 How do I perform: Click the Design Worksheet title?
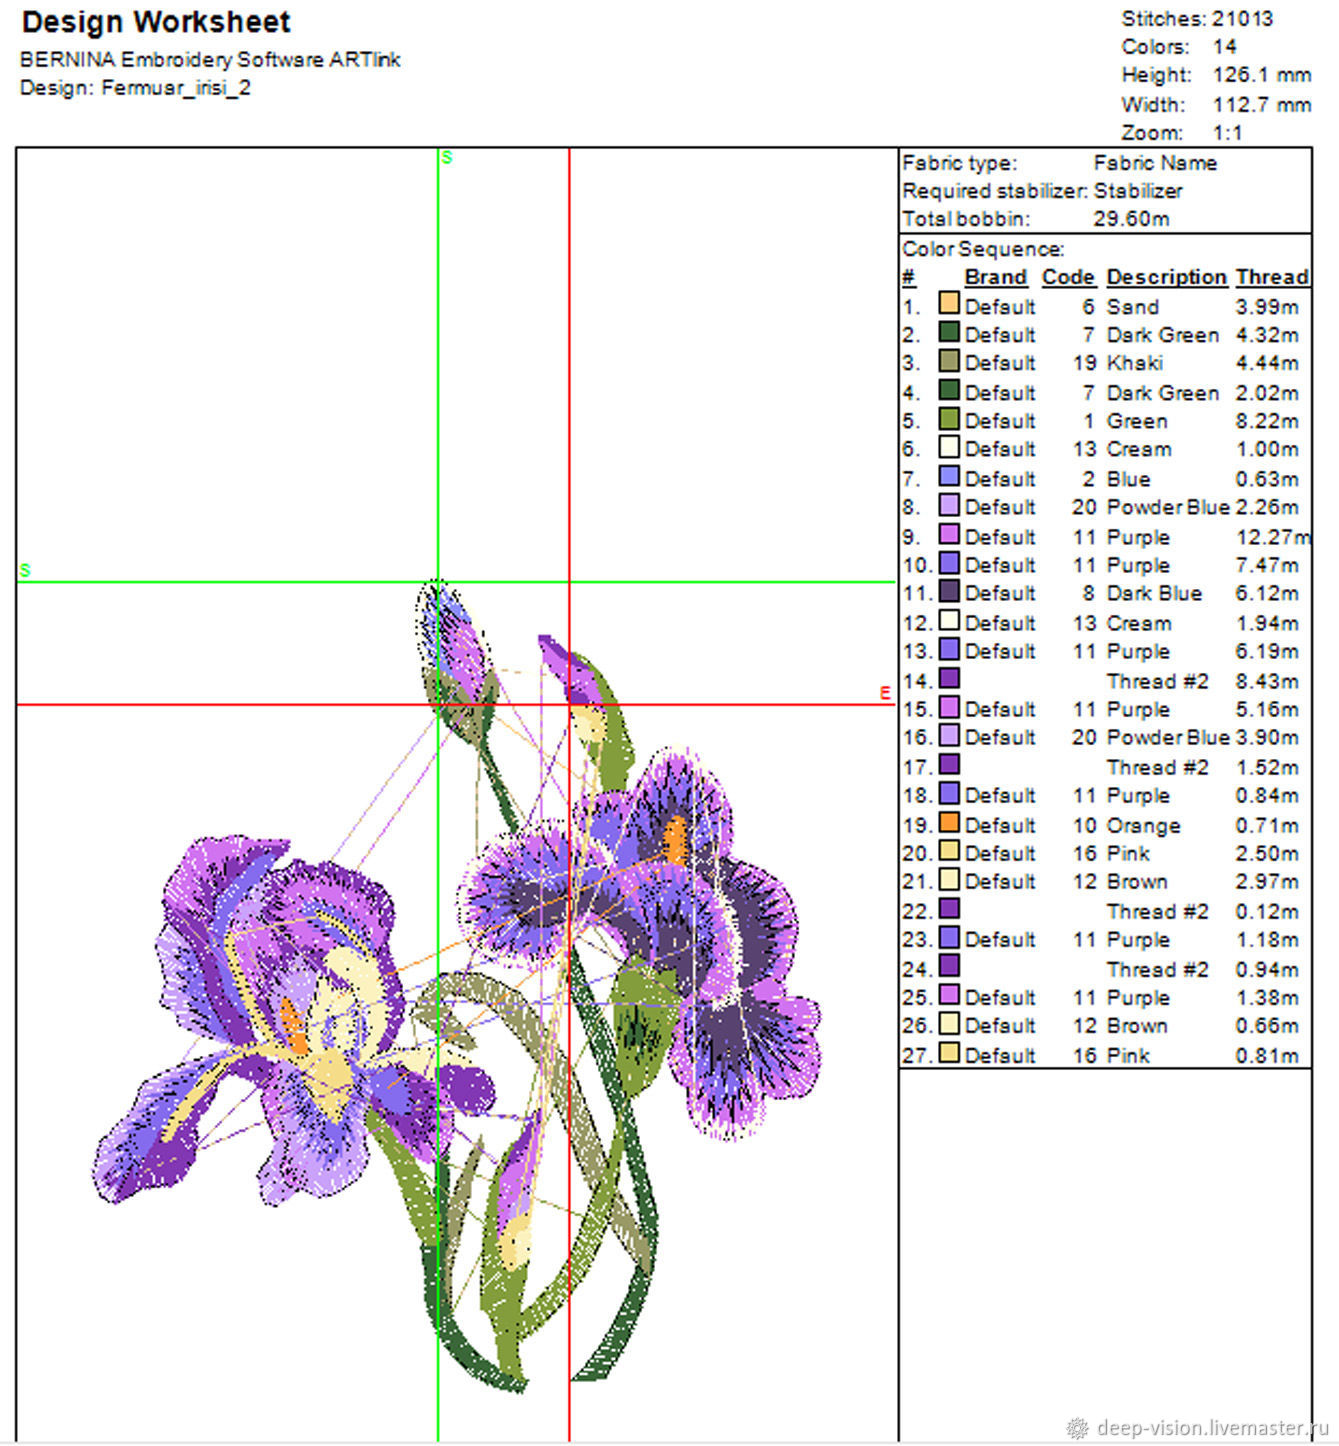coord(156,22)
